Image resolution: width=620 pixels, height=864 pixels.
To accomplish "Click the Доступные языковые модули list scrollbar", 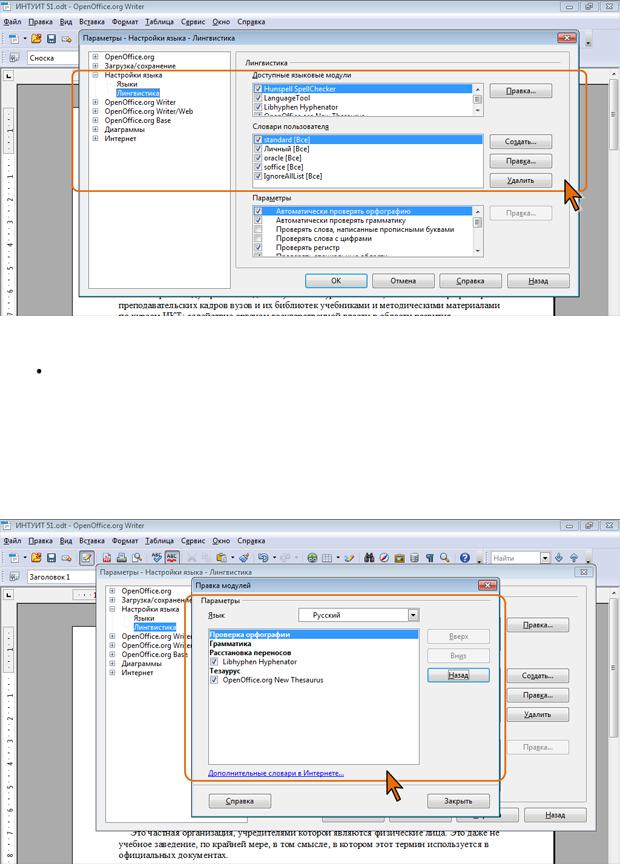I will (478, 100).
